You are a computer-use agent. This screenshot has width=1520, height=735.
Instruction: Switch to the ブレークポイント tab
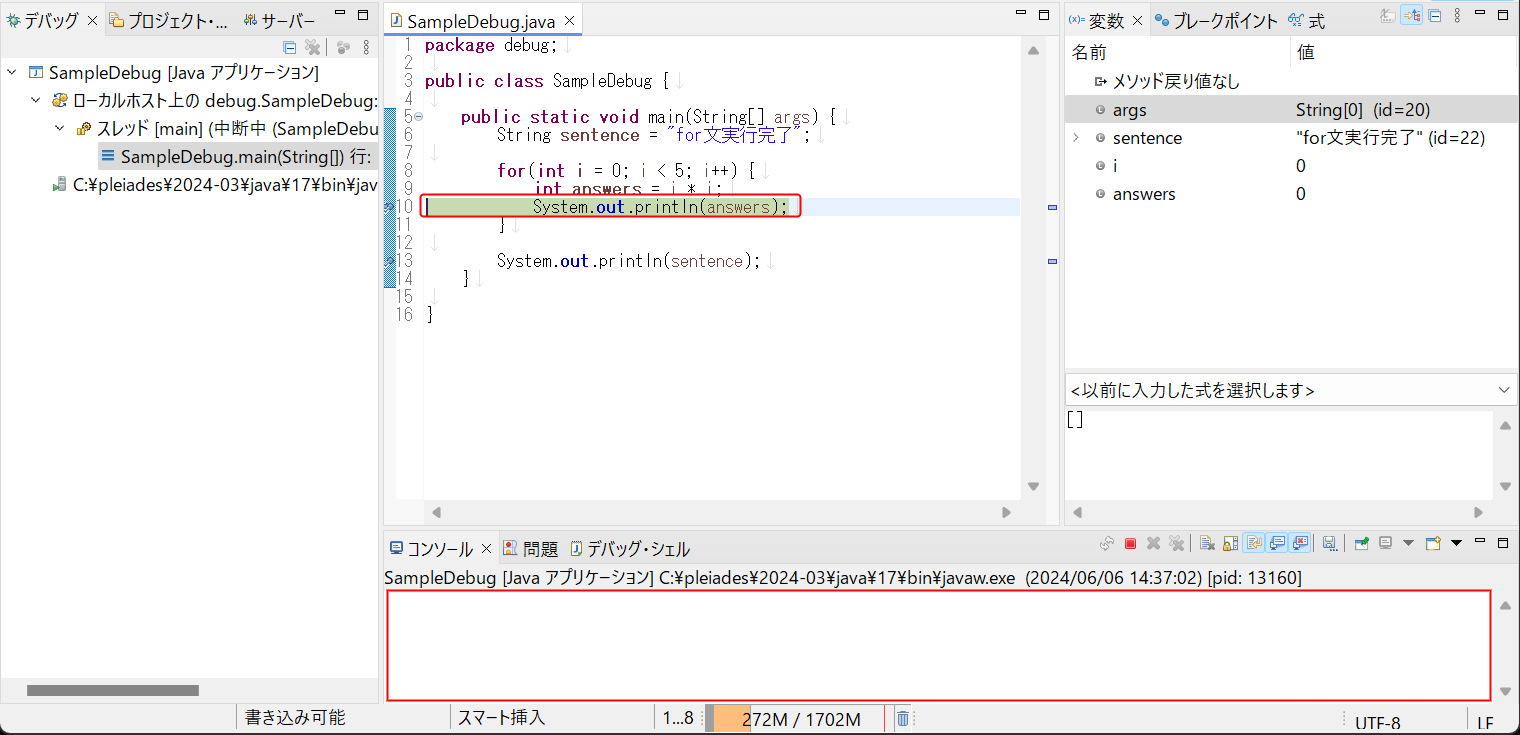pos(1216,20)
